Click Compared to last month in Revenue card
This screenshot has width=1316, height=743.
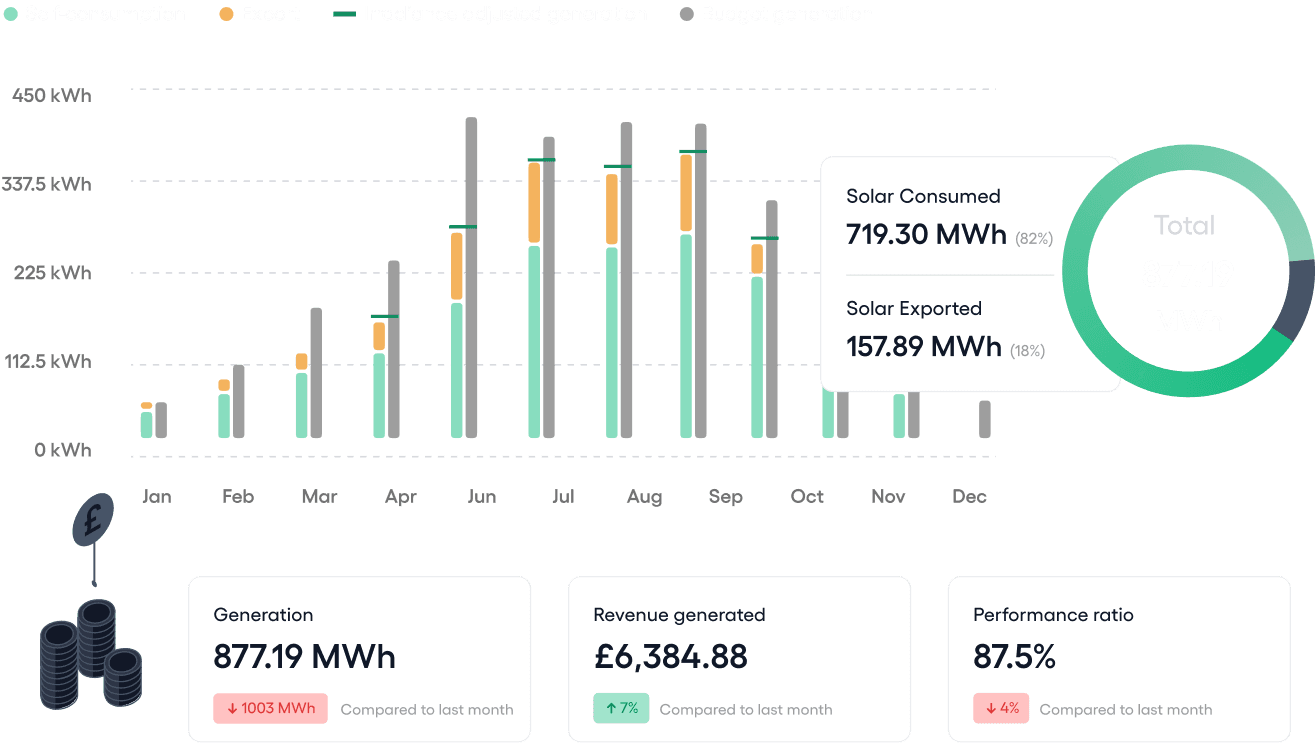click(746, 709)
